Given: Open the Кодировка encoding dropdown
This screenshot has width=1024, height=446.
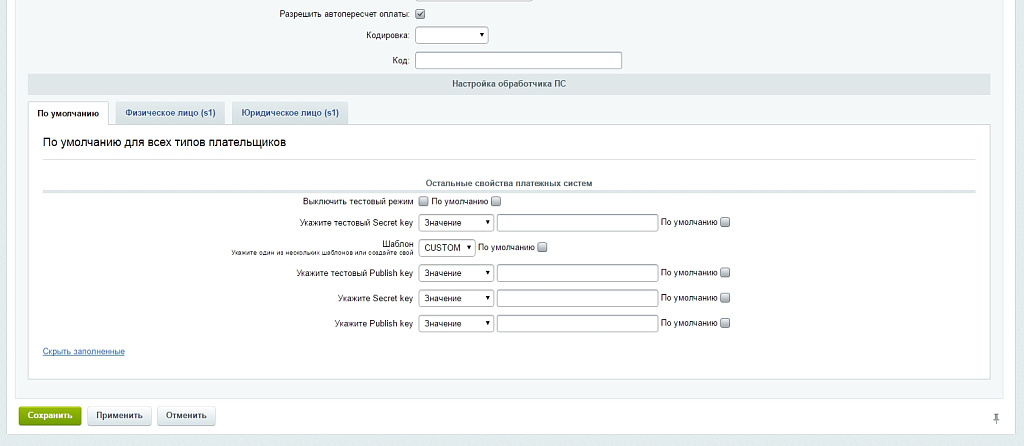Looking at the screenshot, I should coord(452,35).
